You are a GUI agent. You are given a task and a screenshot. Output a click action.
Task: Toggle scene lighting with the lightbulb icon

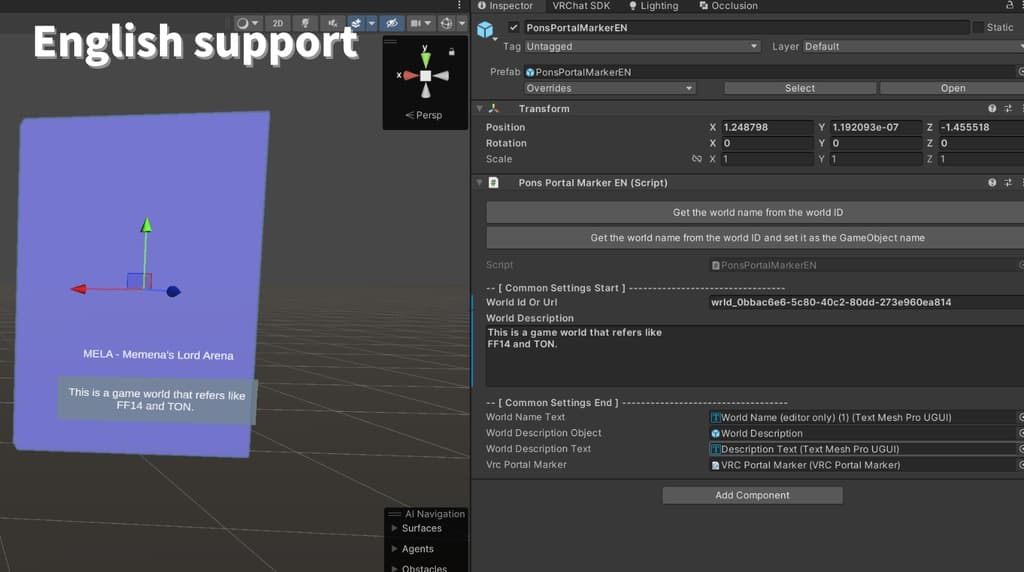(x=305, y=23)
